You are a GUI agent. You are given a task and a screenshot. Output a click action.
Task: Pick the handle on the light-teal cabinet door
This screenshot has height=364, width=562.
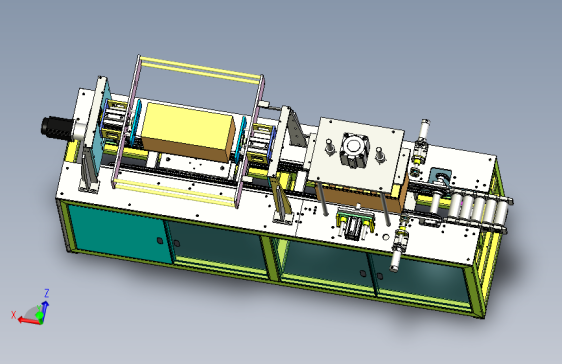click(x=160, y=240)
